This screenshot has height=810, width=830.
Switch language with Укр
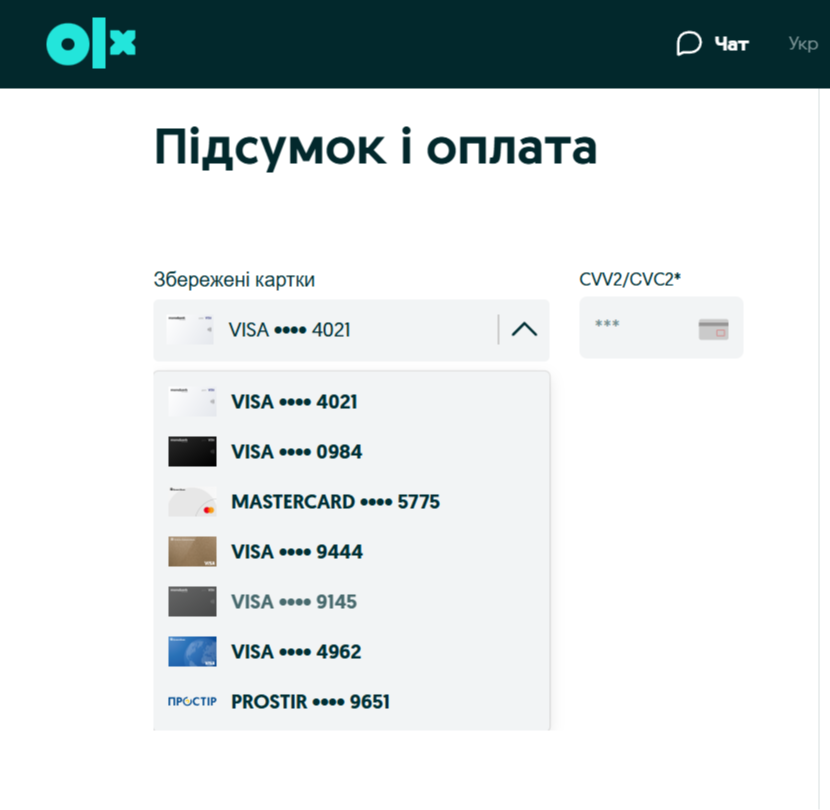coord(803,43)
